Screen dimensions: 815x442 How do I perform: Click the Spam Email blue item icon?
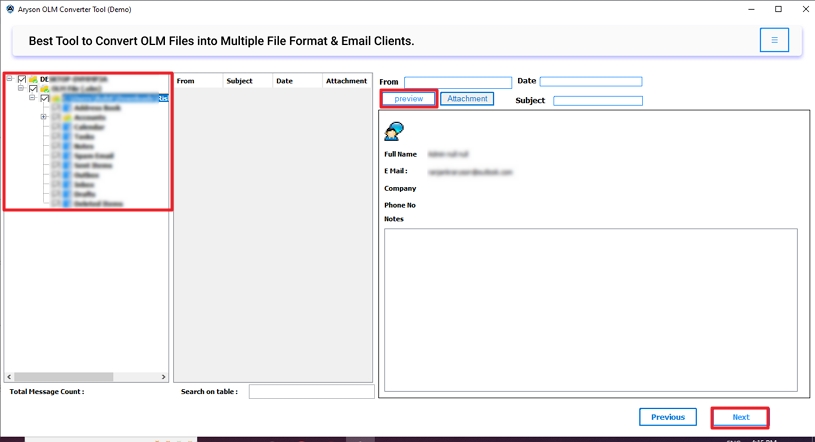[67, 155]
